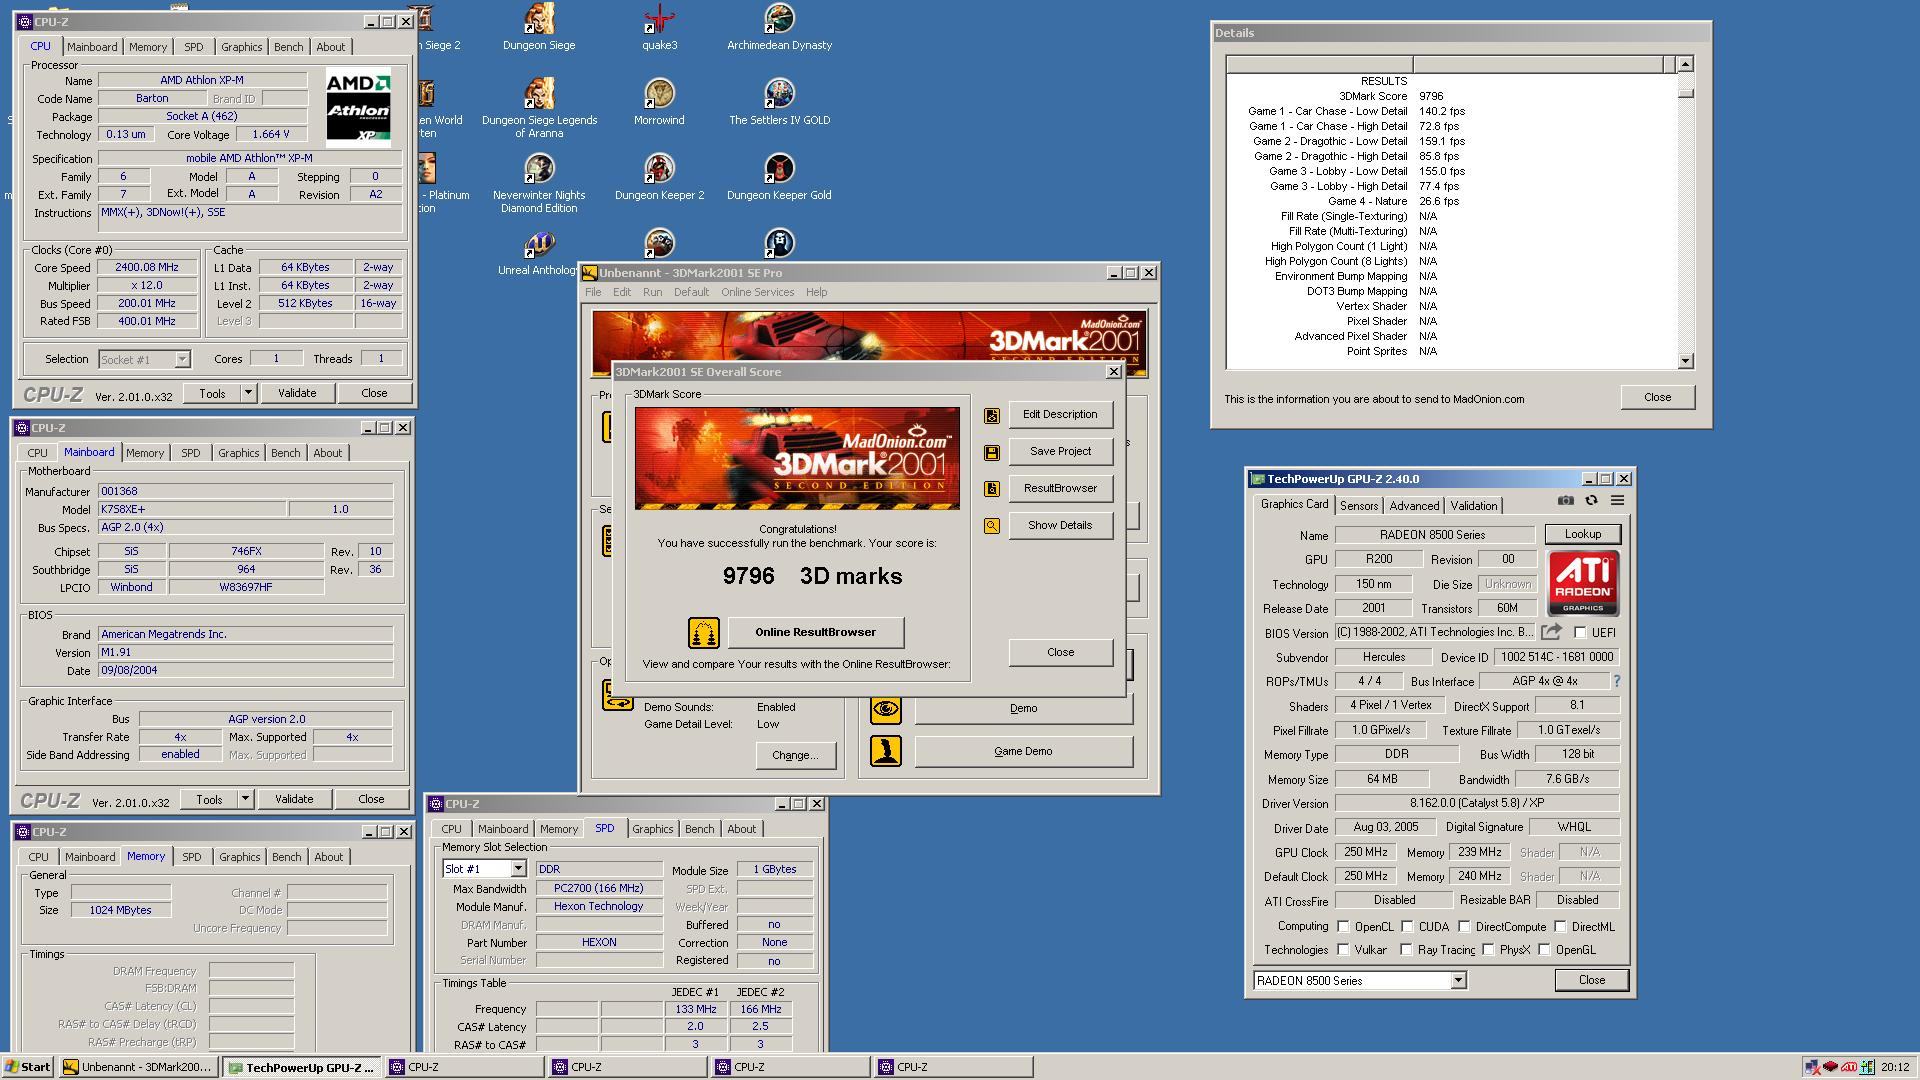Switch to the Advanced tab in GPU-Z
This screenshot has height=1080, width=1920.
coord(1414,506)
